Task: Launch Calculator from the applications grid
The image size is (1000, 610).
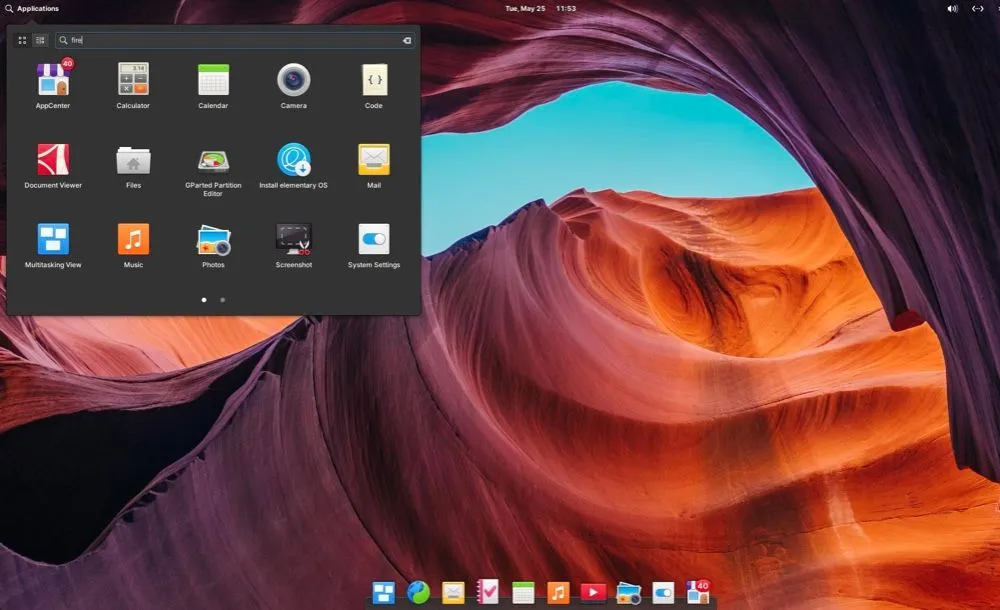Action: coord(133,84)
